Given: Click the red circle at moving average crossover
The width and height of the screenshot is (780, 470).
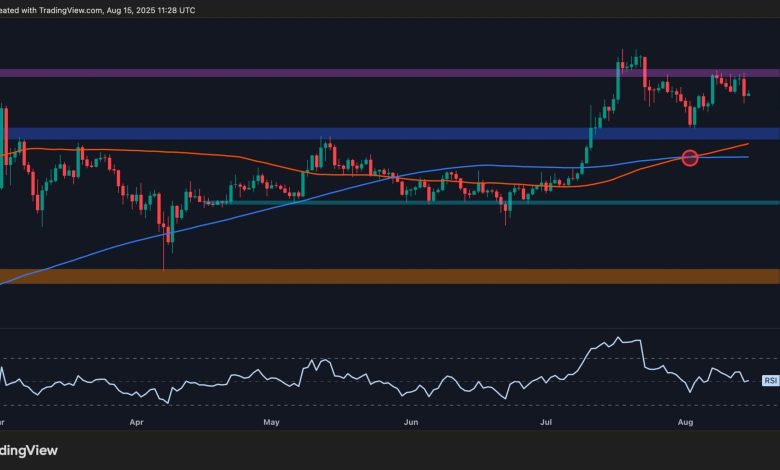Looking at the screenshot, I should pyautogui.click(x=689, y=158).
